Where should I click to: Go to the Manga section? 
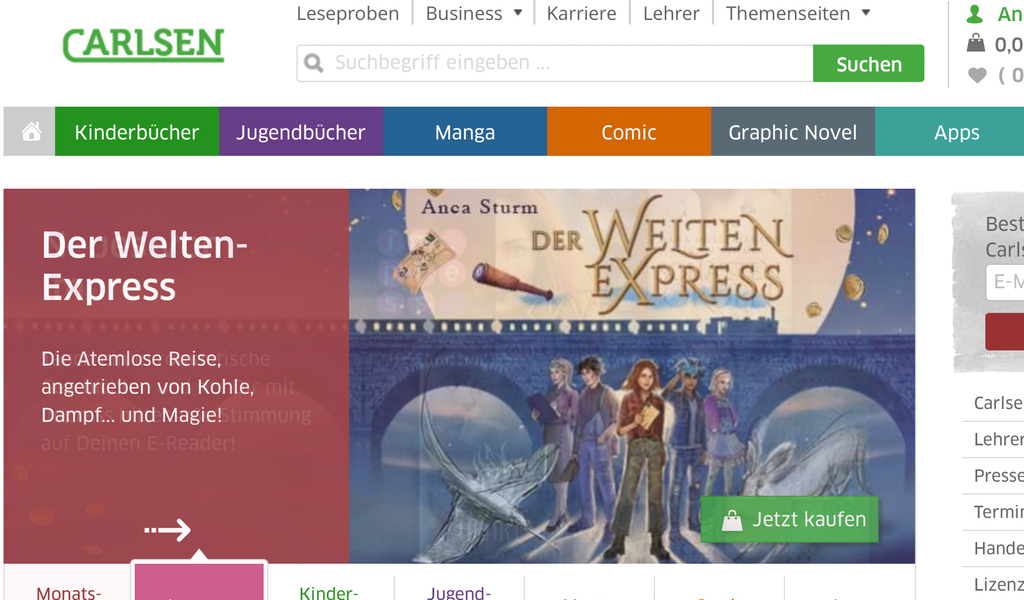click(x=465, y=132)
